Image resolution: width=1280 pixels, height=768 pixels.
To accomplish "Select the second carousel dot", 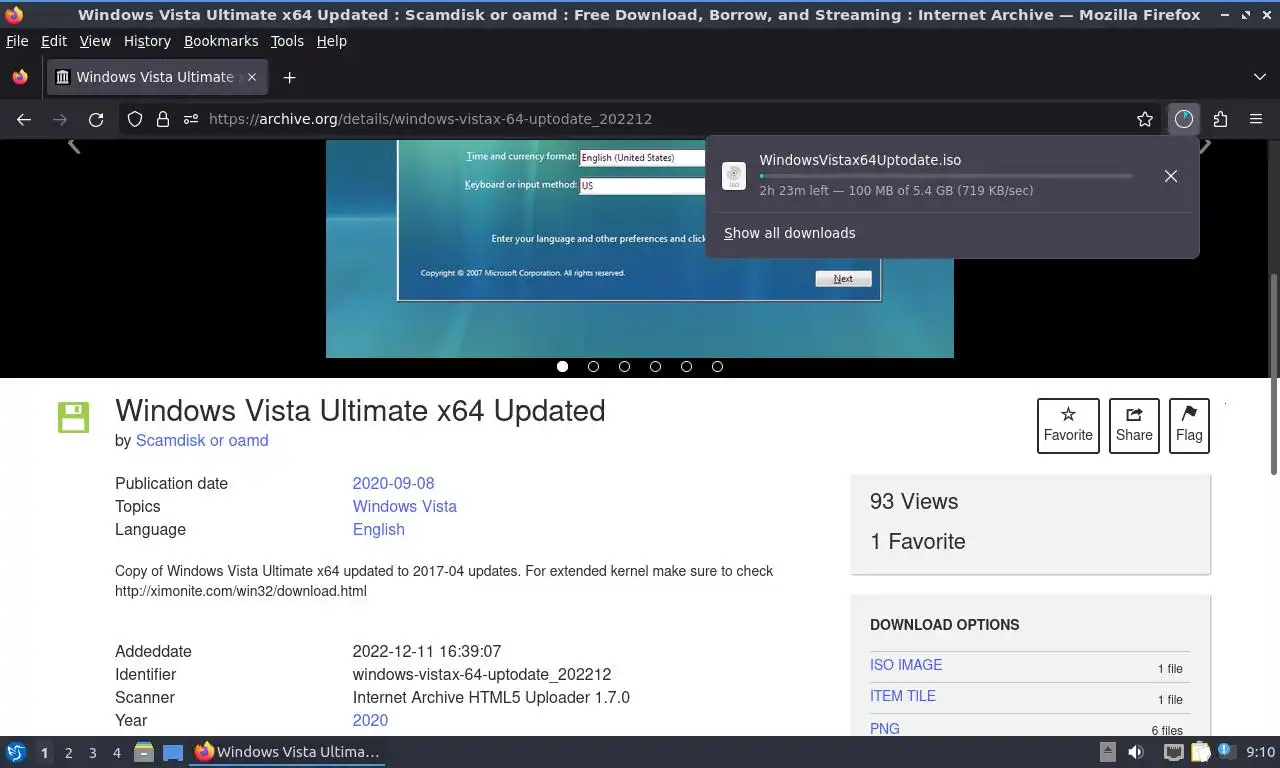I will pos(593,367).
